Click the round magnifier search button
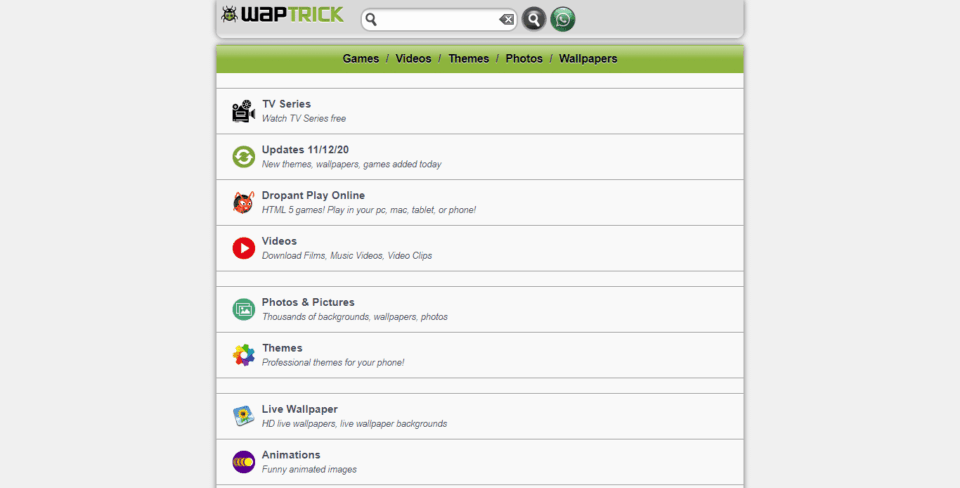Viewport: 960px width, 488px height. pyautogui.click(x=534, y=19)
